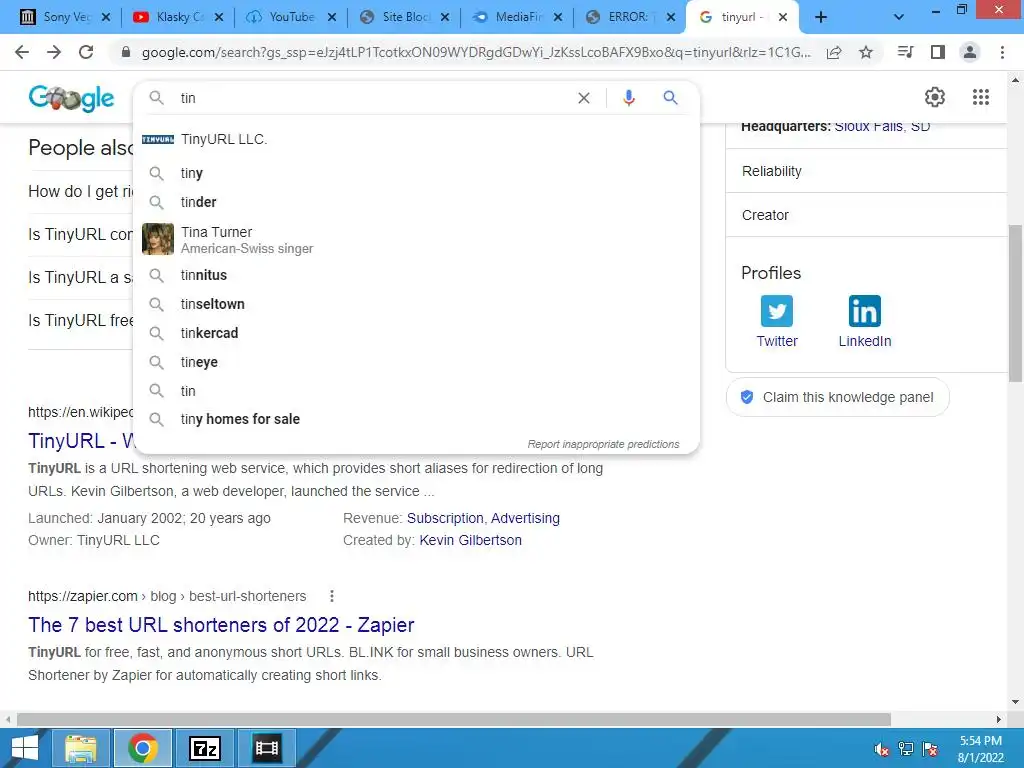Open the Action Center flag icon
Image resolution: width=1024 pixels, height=768 pixels.
930,749
